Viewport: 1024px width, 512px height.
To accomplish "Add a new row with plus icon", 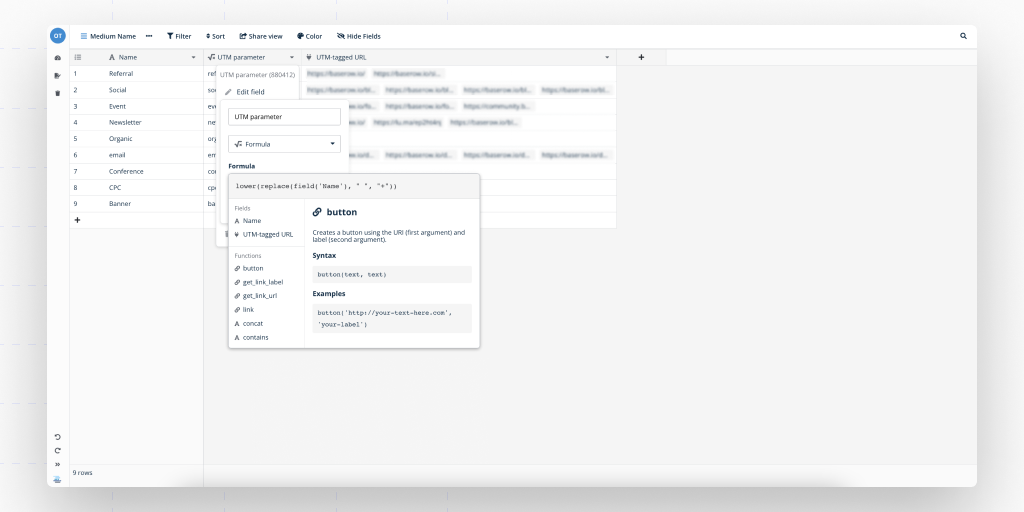I will point(77,220).
